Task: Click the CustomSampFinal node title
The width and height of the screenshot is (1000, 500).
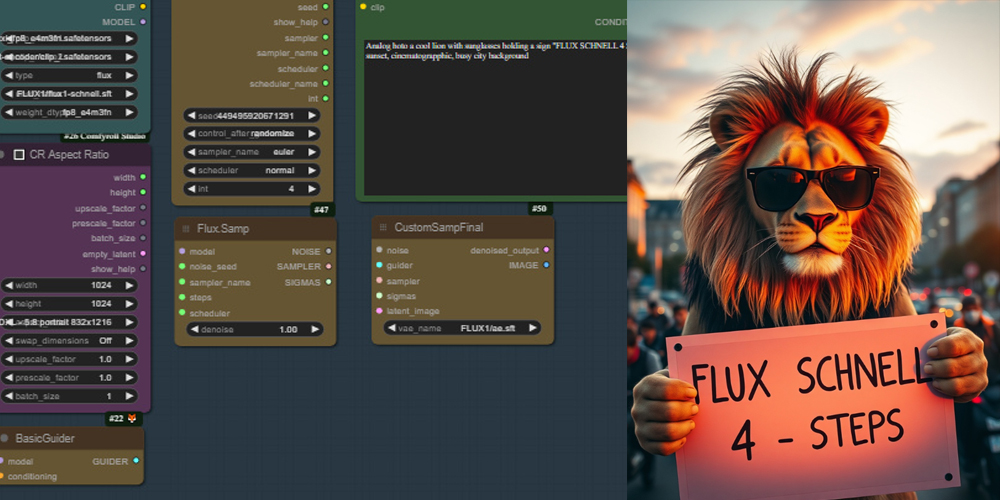Action: [439, 227]
